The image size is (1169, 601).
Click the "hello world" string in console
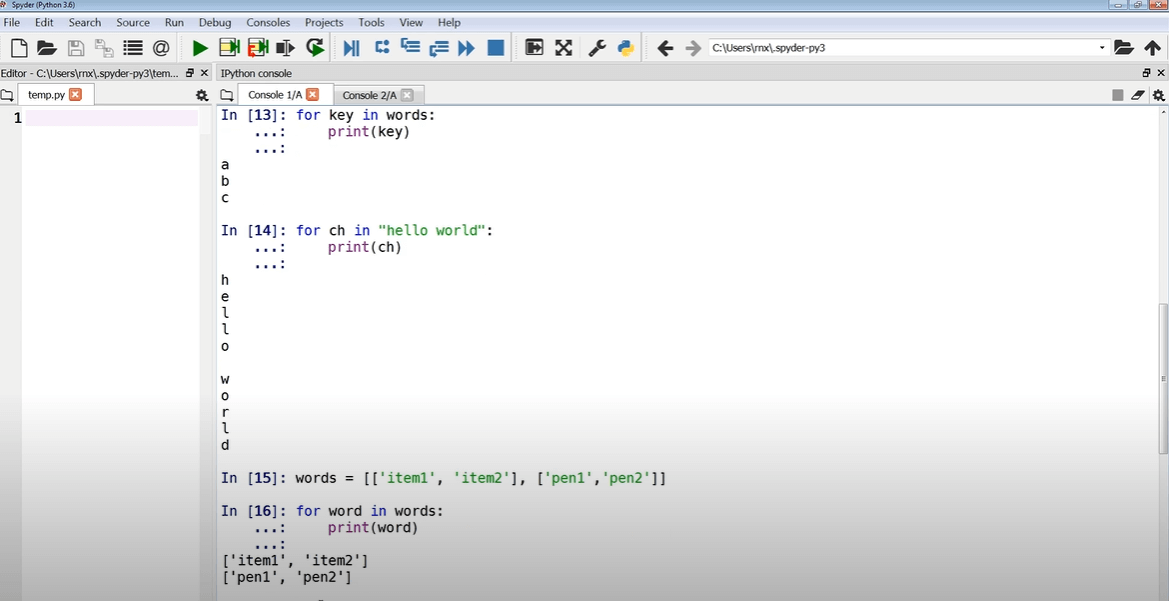(432, 230)
